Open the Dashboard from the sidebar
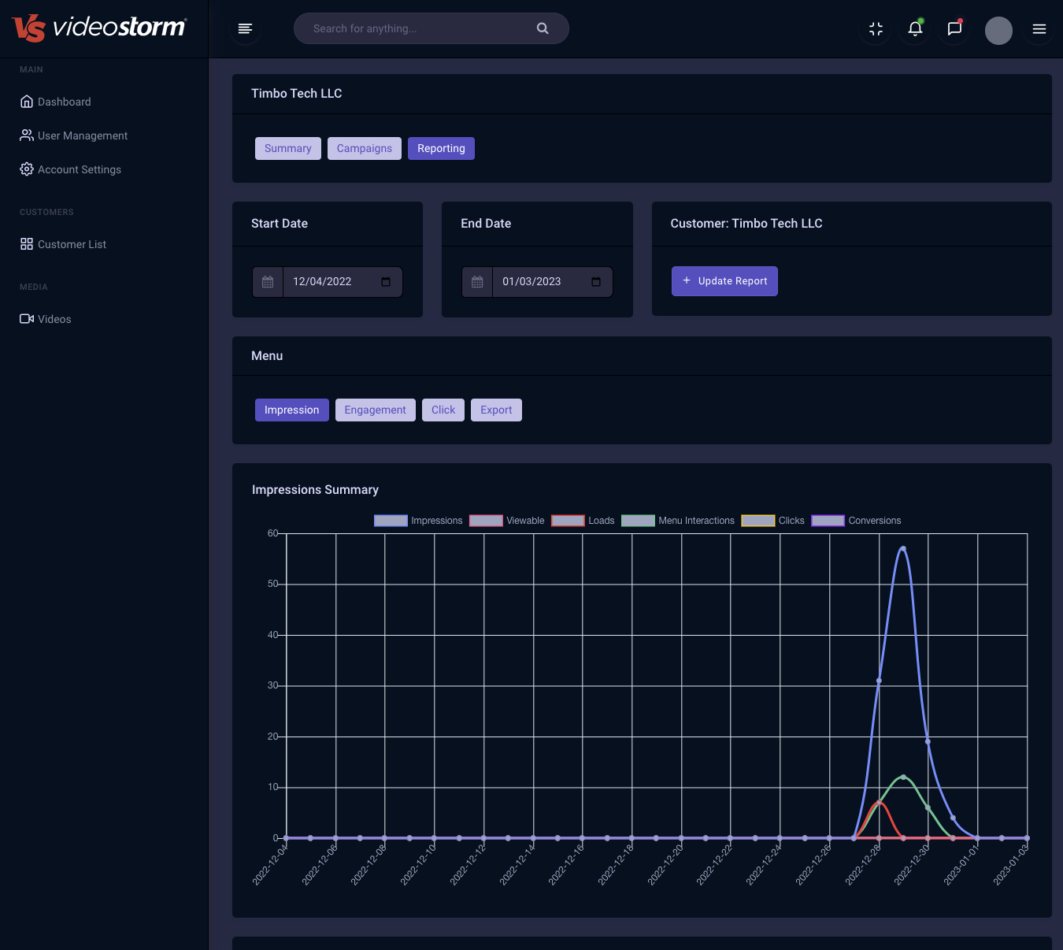Viewport: 1063px width, 950px height. [63, 101]
